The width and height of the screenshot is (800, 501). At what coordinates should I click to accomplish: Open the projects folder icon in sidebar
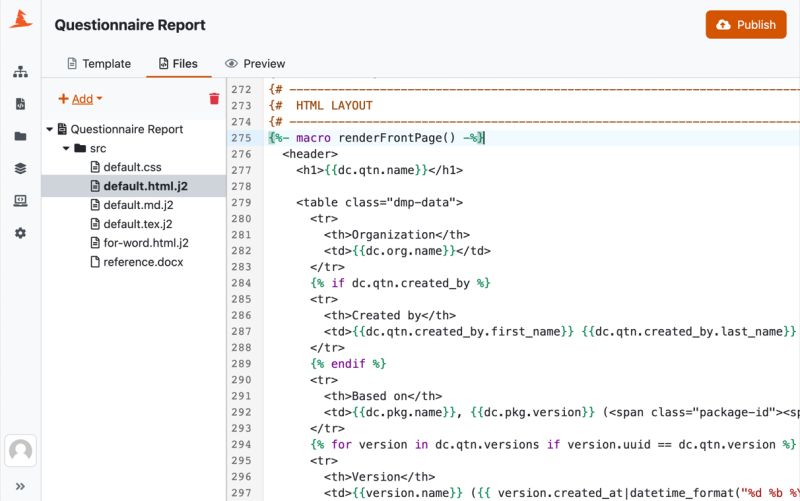(20, 136)
